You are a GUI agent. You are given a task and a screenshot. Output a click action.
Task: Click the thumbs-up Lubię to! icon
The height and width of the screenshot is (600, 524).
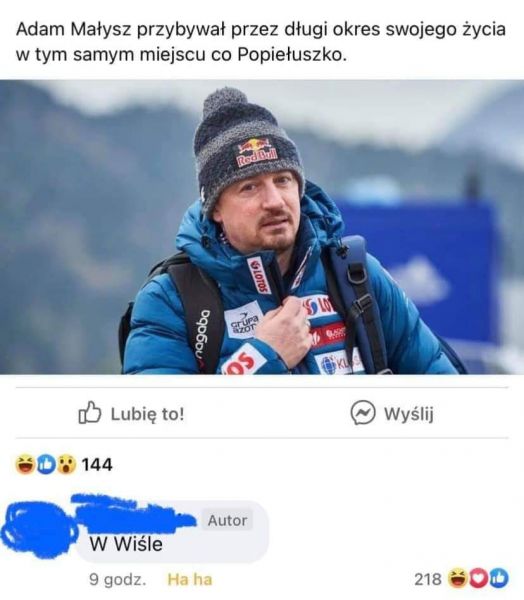click(90, 412)
